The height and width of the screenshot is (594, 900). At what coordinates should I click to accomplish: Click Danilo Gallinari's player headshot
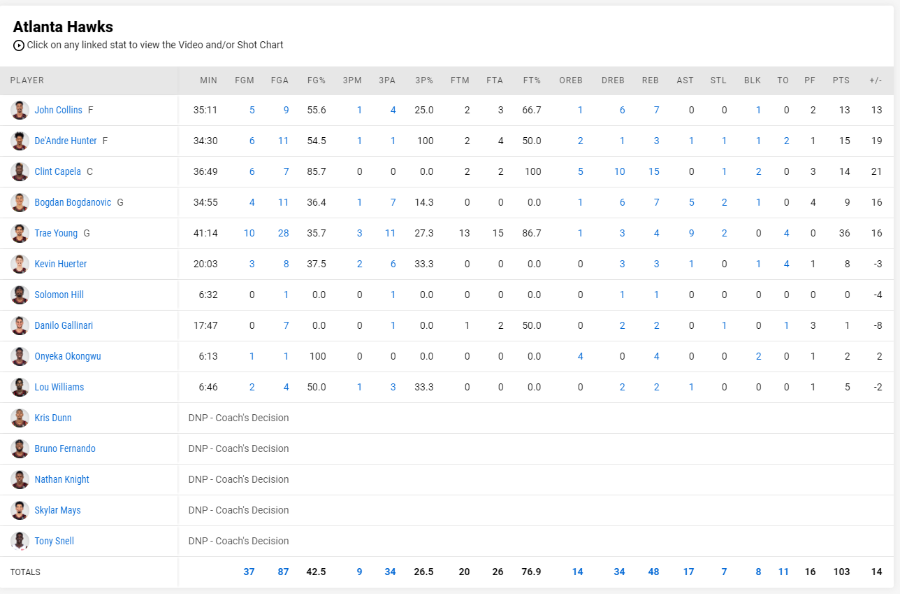[x=20, y=325]
